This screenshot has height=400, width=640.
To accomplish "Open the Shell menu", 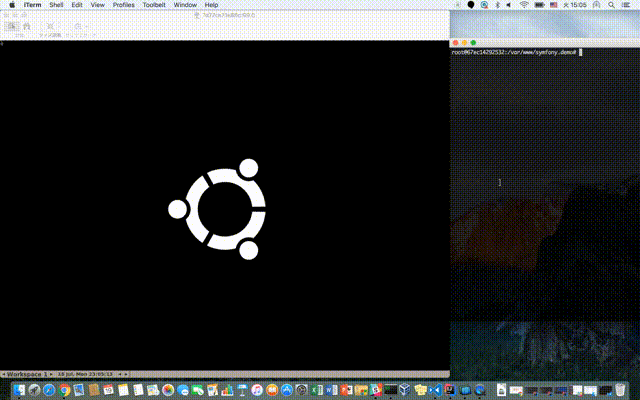I will coord(56,5).
